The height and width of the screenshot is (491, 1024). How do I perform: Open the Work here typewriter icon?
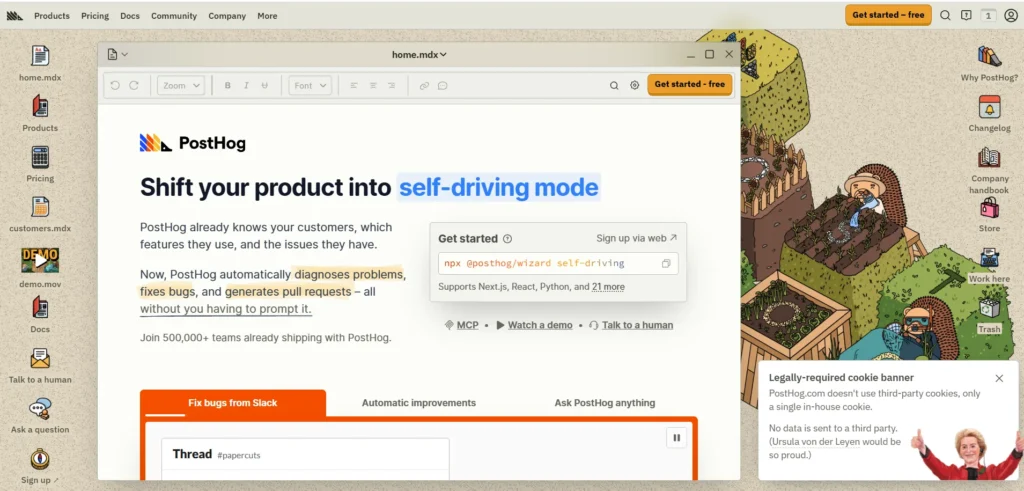pos(989,258)
